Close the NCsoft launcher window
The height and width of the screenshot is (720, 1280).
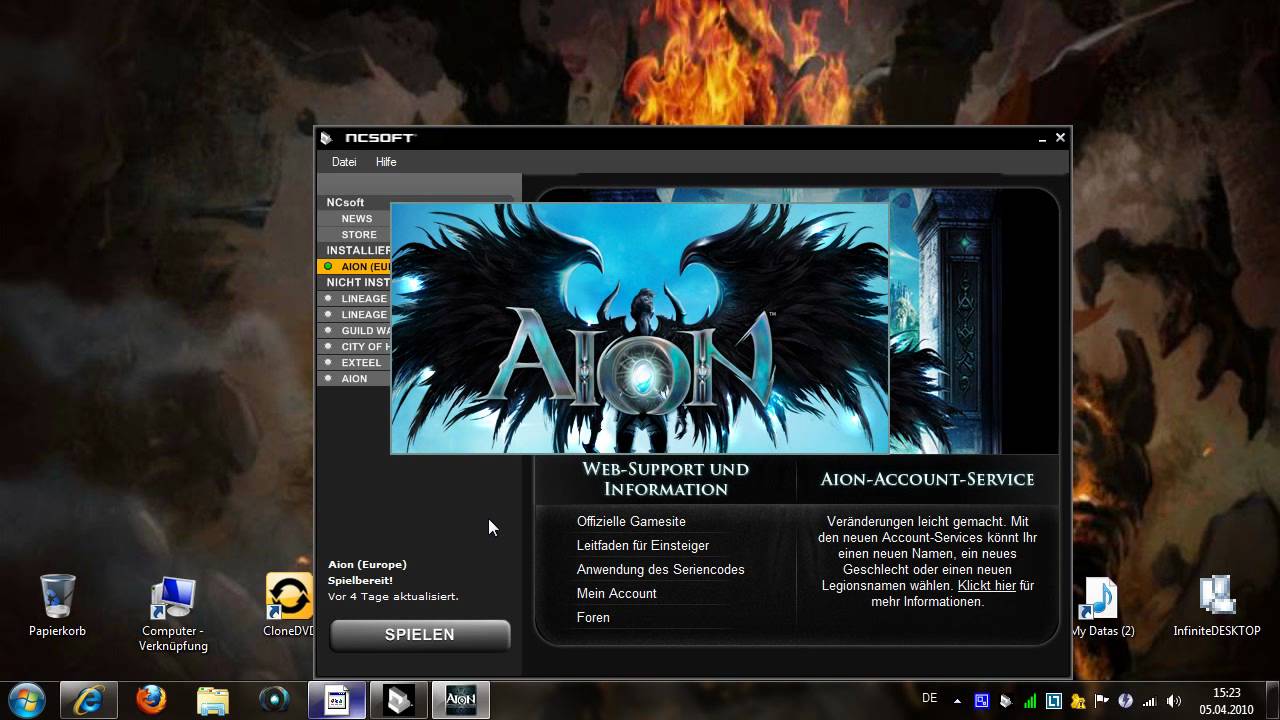point(1060,138)
